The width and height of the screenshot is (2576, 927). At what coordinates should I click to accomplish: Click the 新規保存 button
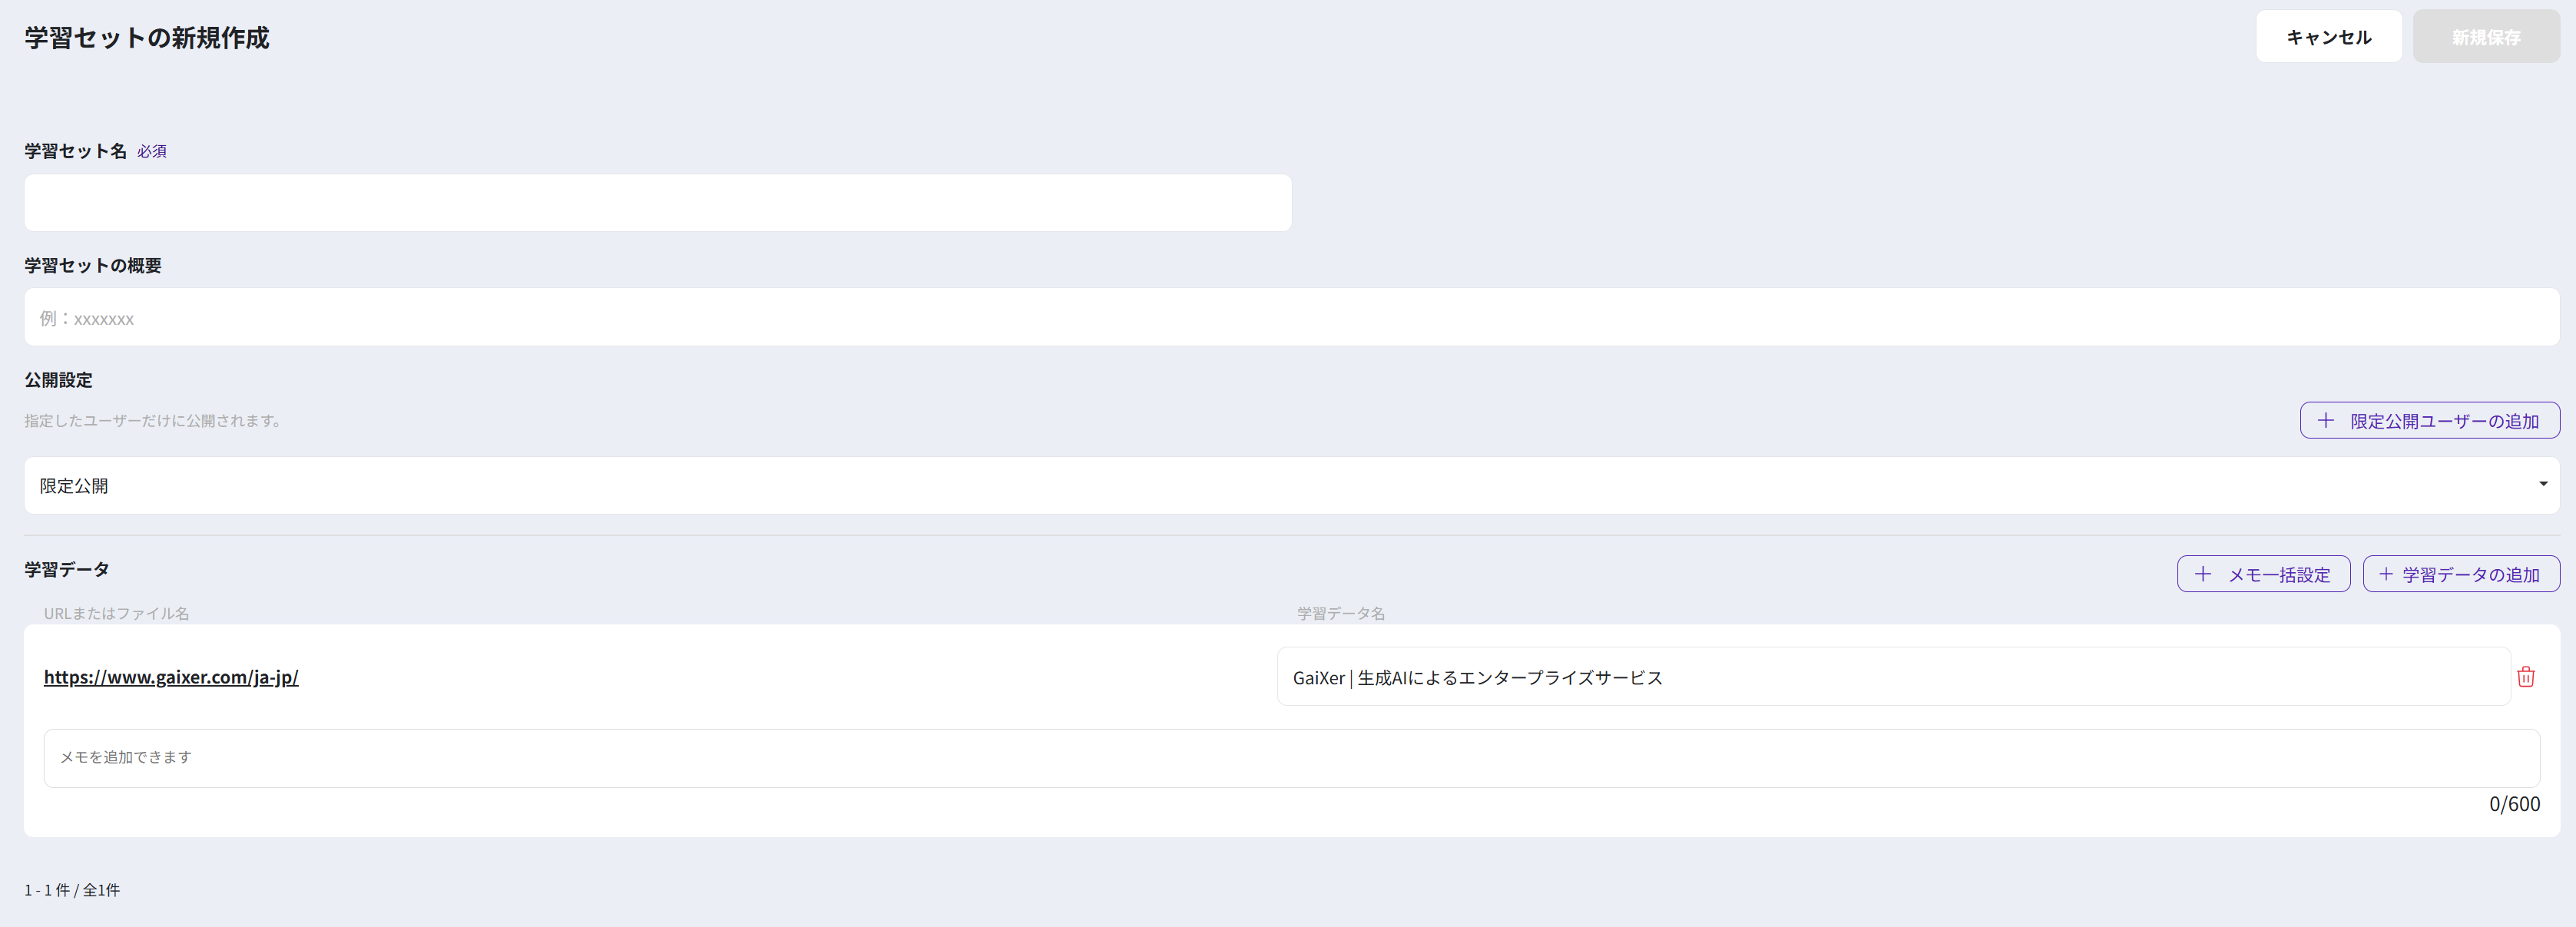(x=2485, y=37)
